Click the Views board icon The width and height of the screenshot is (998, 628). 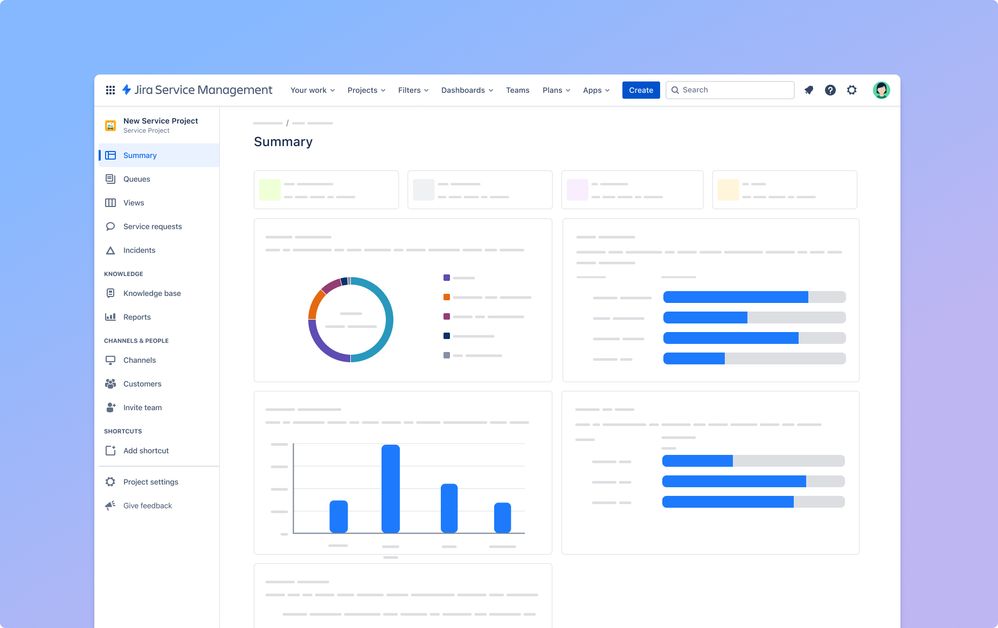click(x=110, y=203)
